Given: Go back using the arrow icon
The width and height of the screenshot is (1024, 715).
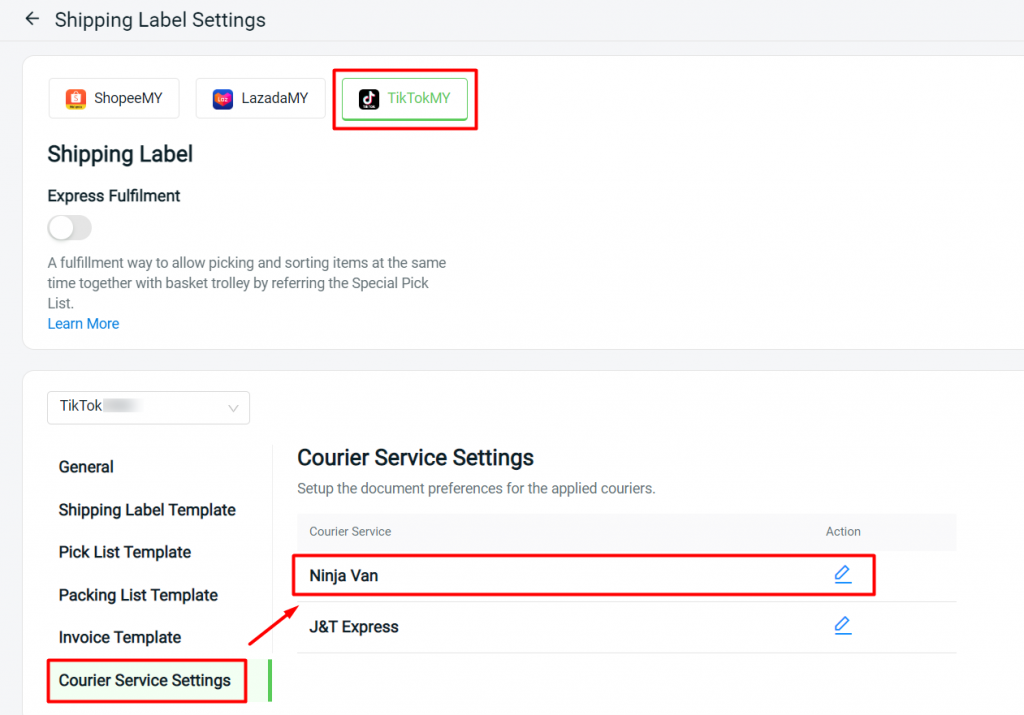Looking at the screenshot, I should tap(32, 19).
